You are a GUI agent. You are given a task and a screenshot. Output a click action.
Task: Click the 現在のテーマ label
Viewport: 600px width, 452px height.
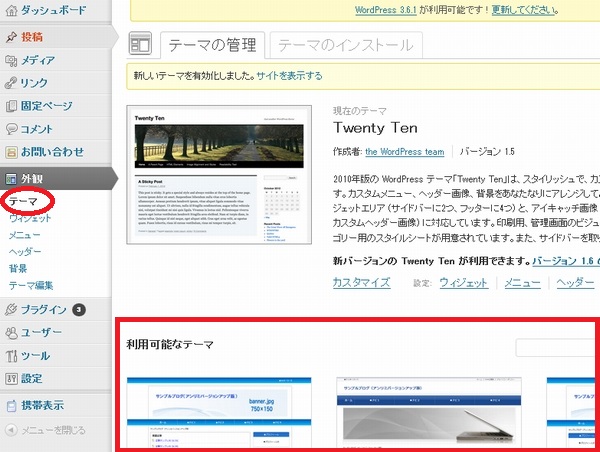click(x=360, y=111)
